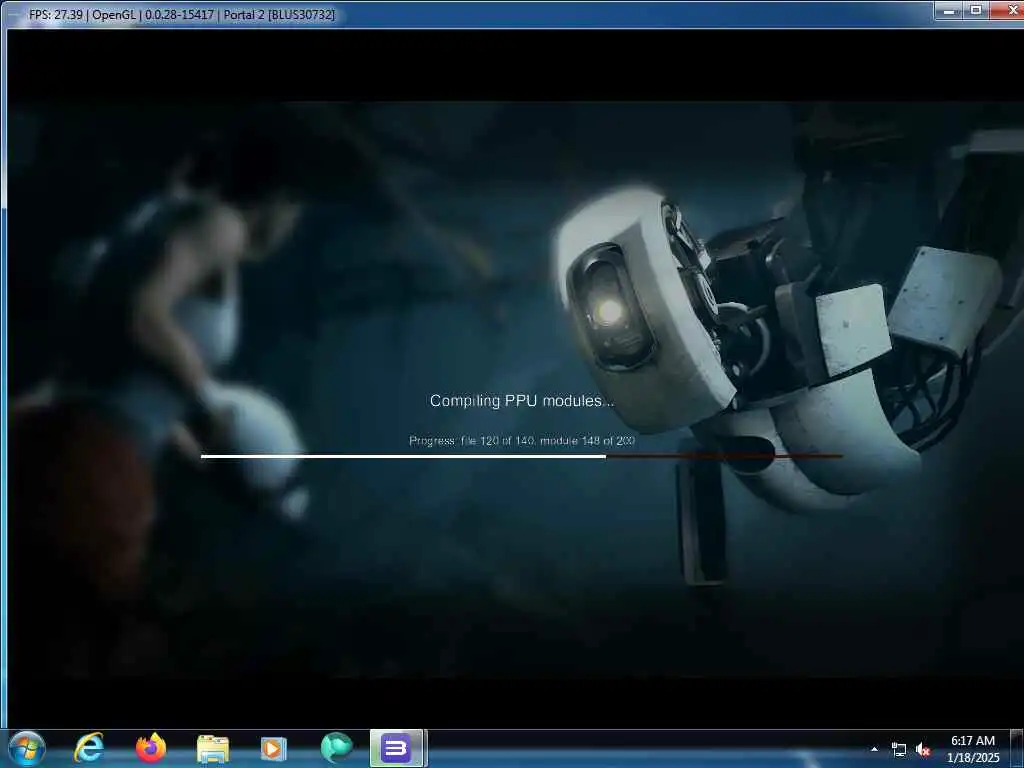Open the Windows Start menu orb
The width and height of the screenshot is (1024, 768).
26,749
